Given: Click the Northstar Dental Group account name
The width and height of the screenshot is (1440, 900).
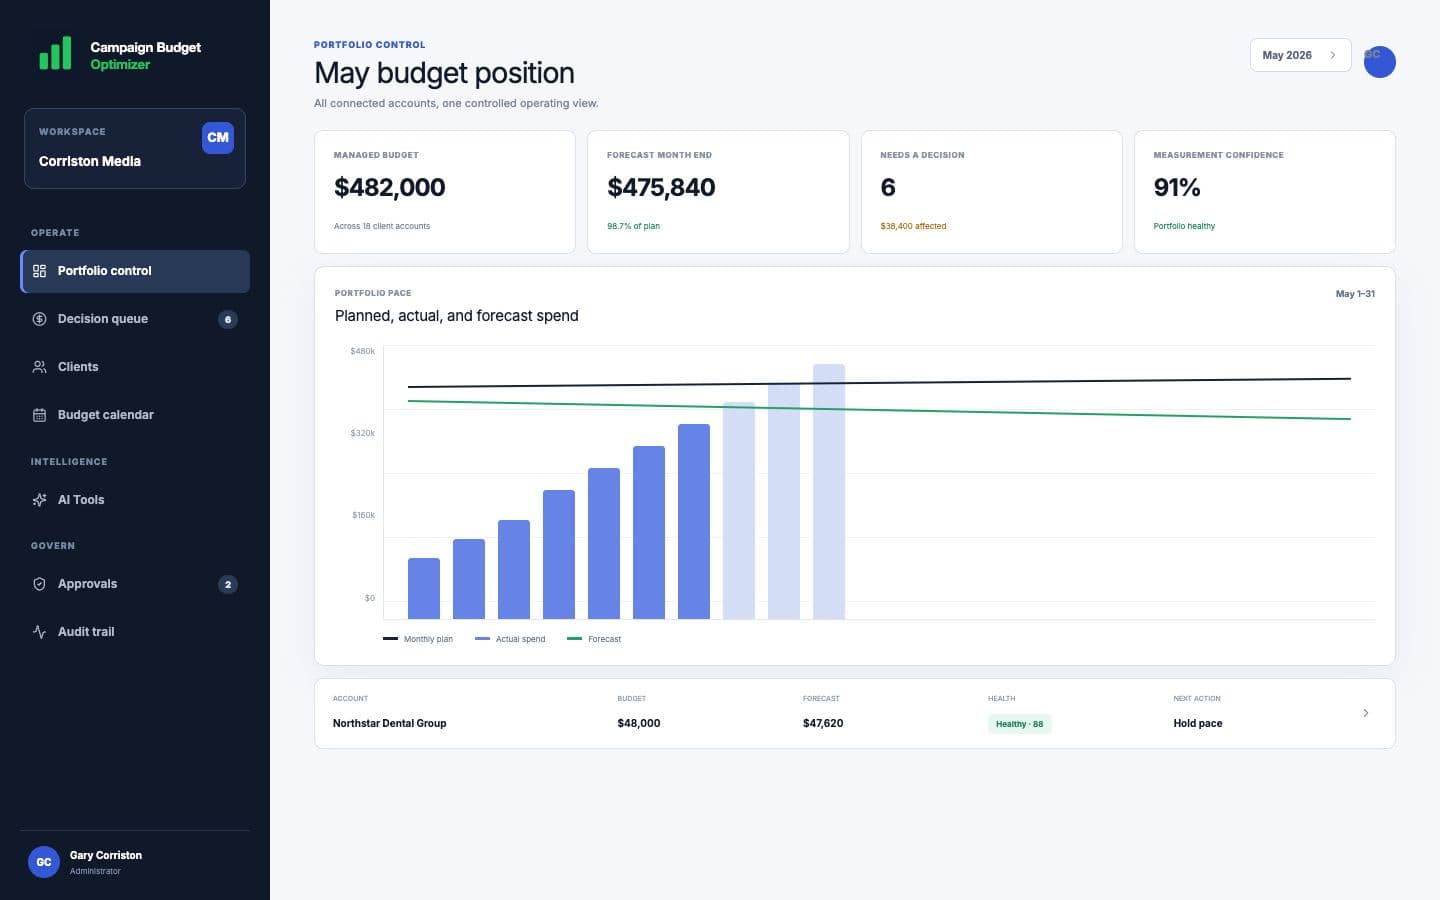Looking at the screenshot, I should pyautogui.click(x=390, y=723).
